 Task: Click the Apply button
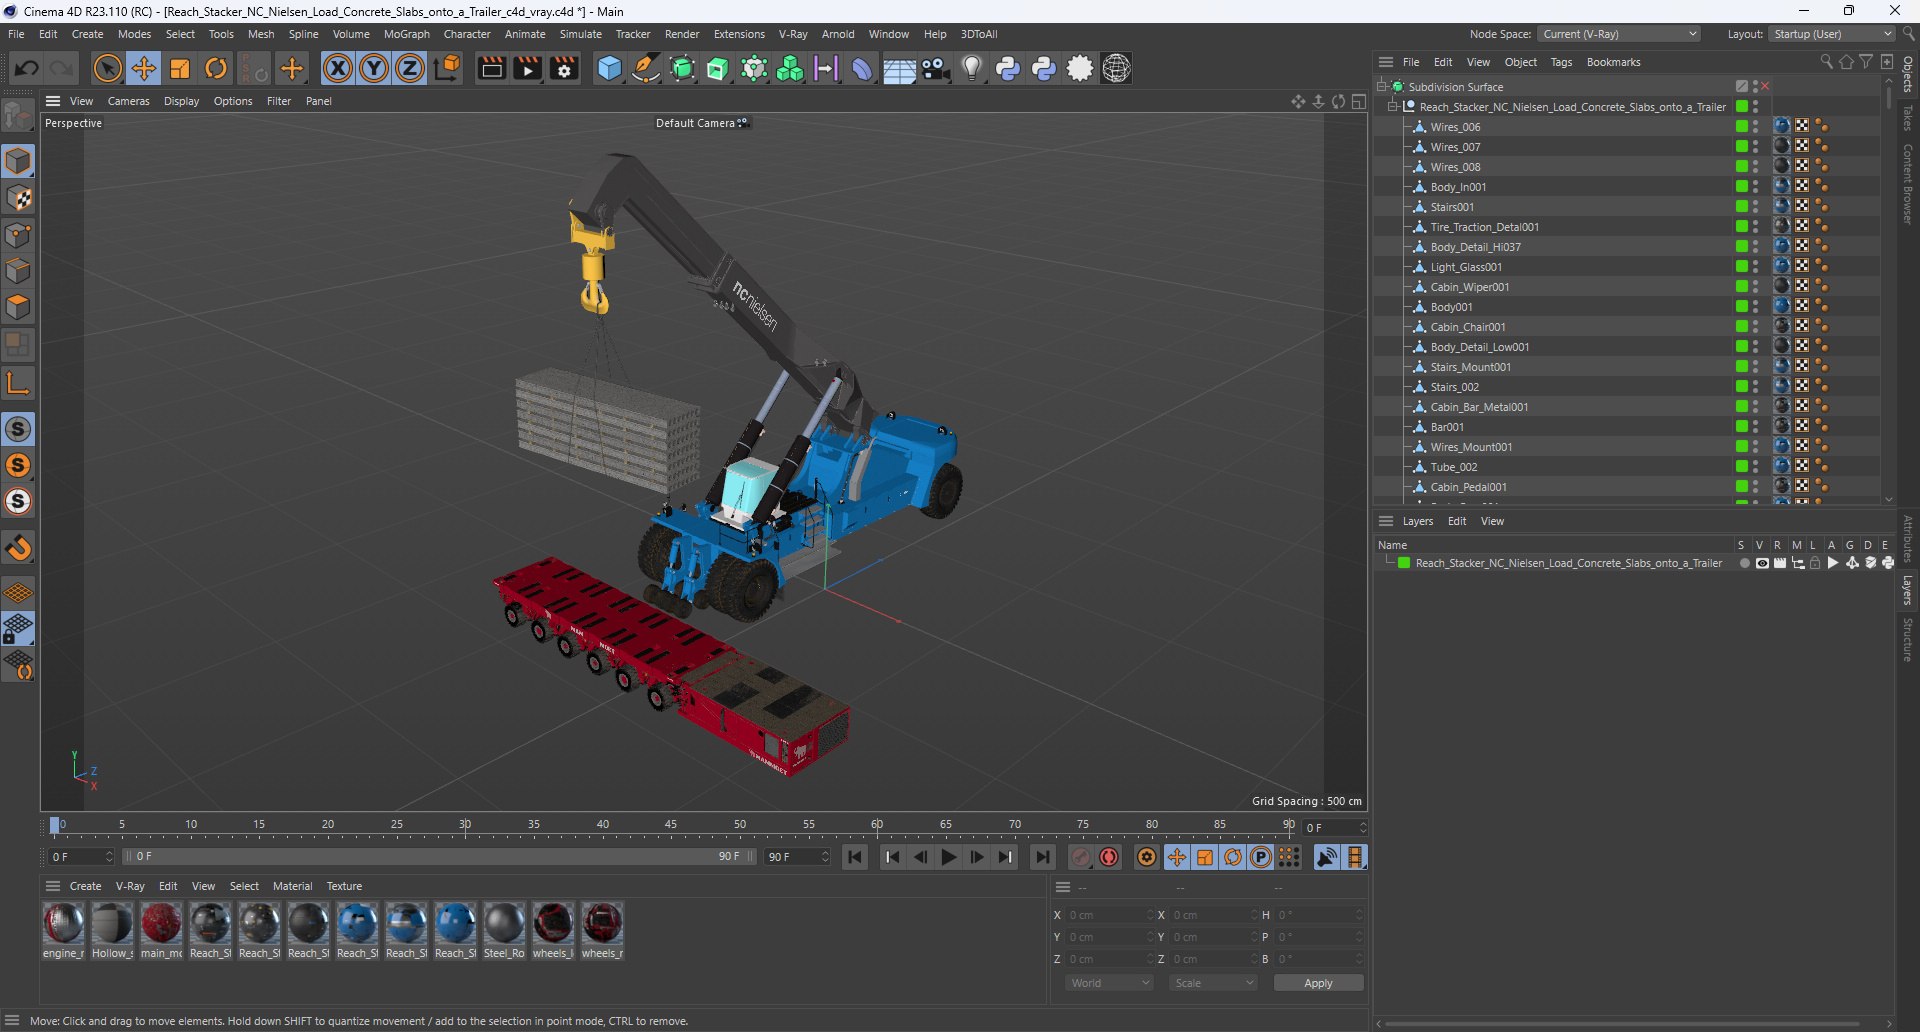pos(1318,983)
